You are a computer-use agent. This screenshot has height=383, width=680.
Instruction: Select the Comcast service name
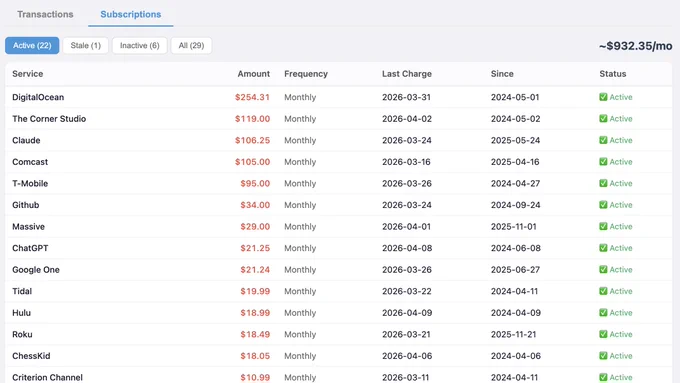pyautogui.click(x=30, y=162)
